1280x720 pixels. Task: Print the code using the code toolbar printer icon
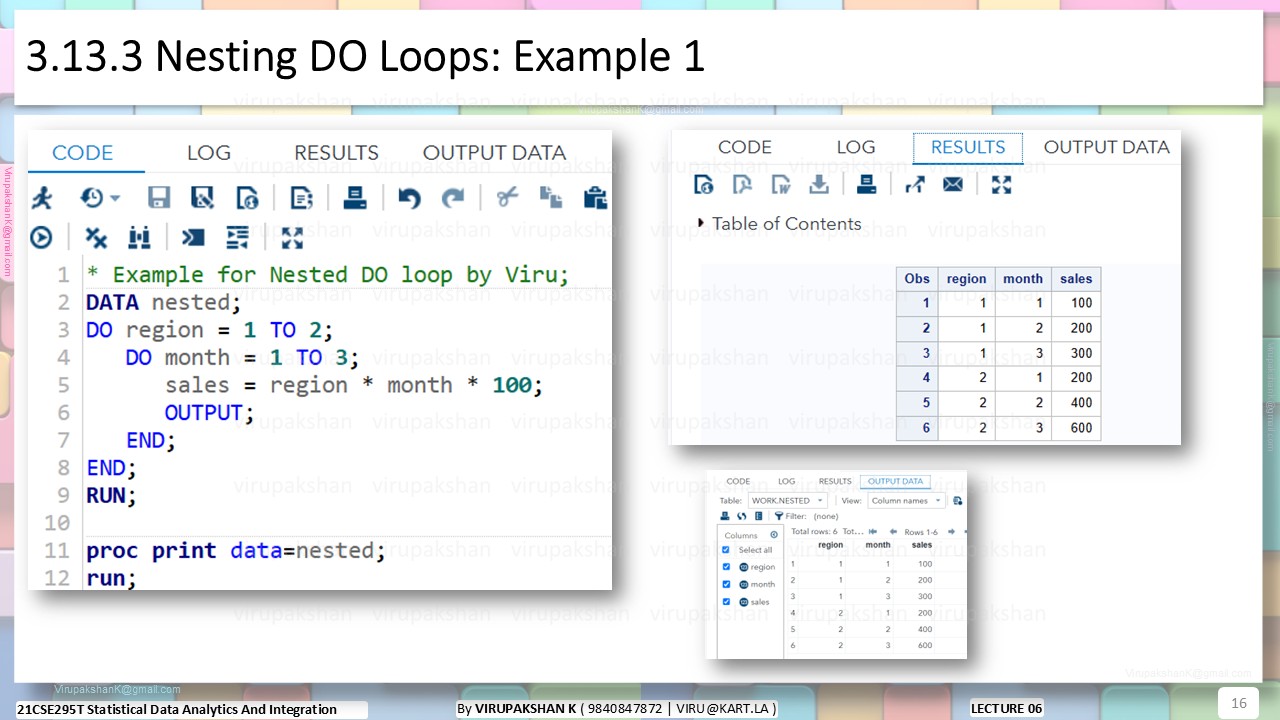tap(354, 197)
